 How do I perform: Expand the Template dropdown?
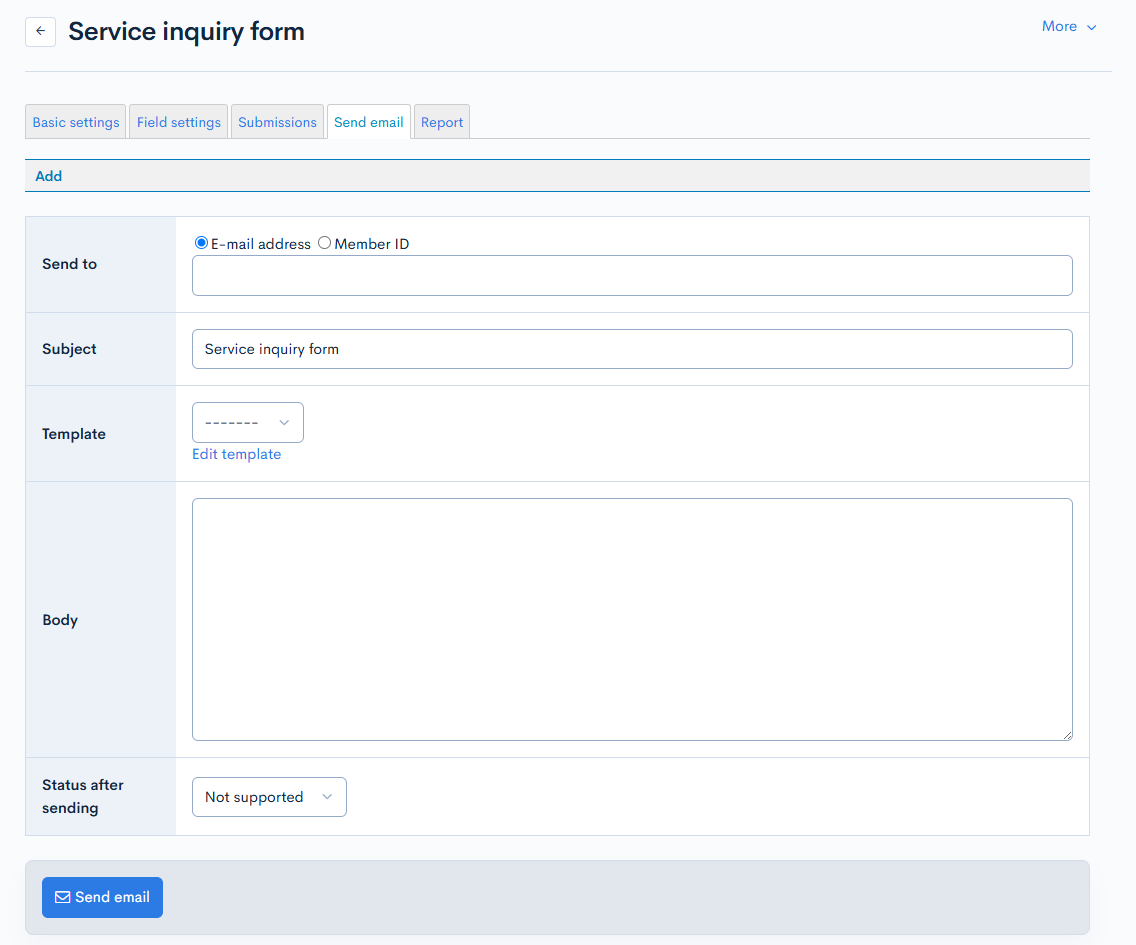pyautogui.click(x=247, y=423)
